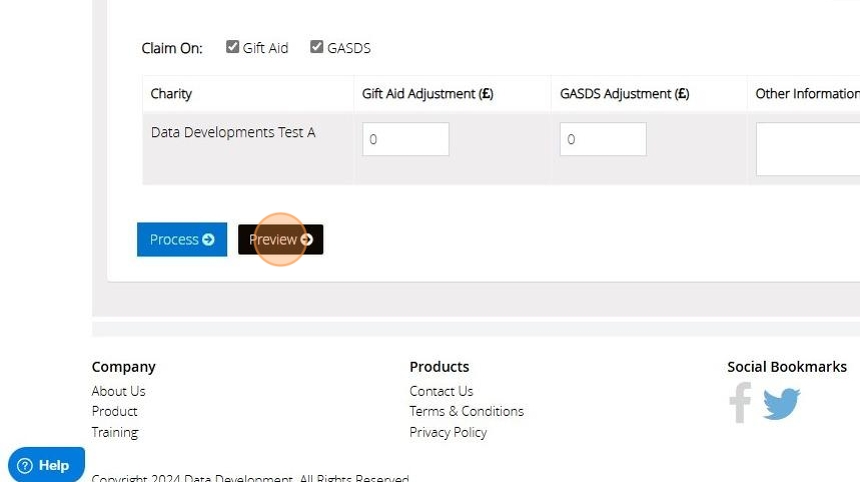Open the Product footer link
The width and height of the screenshot is (860, 482).
(114, 411)
